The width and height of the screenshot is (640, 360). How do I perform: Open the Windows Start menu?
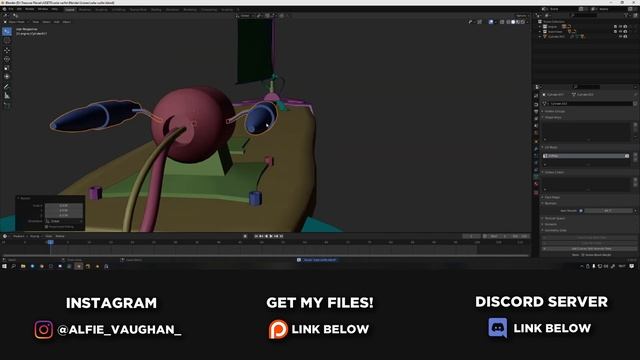[x=4, y=266]
